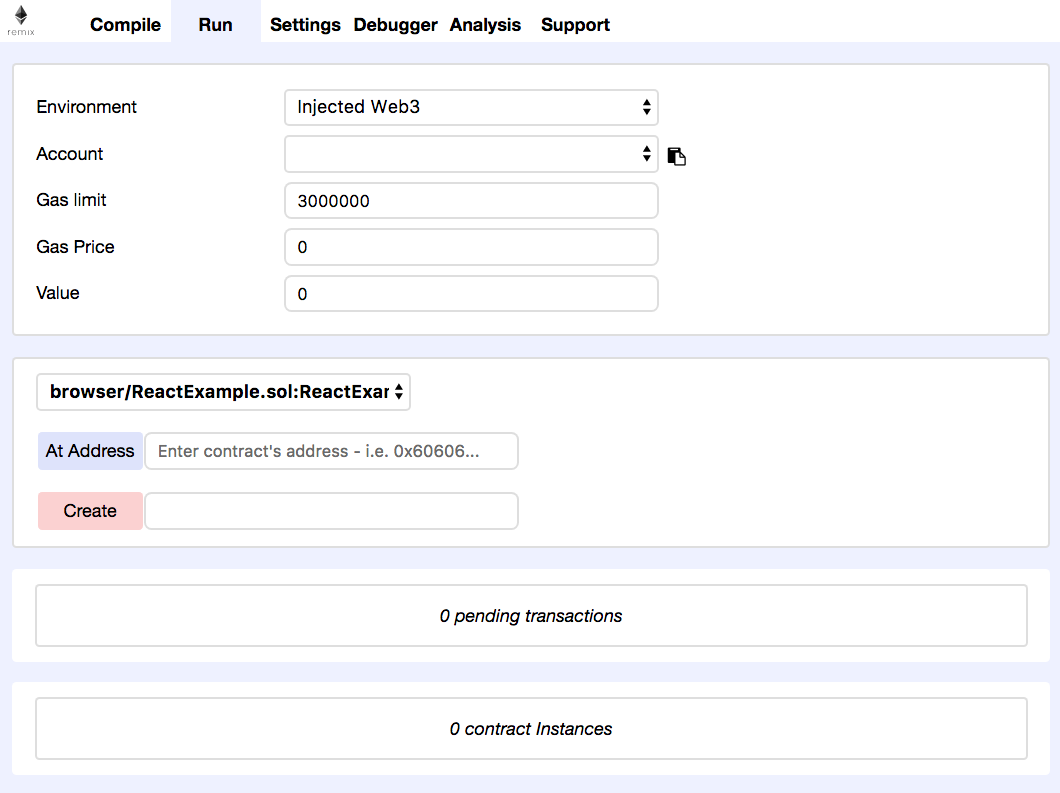Click the contract Instances panel

click(x=531, y=729)
